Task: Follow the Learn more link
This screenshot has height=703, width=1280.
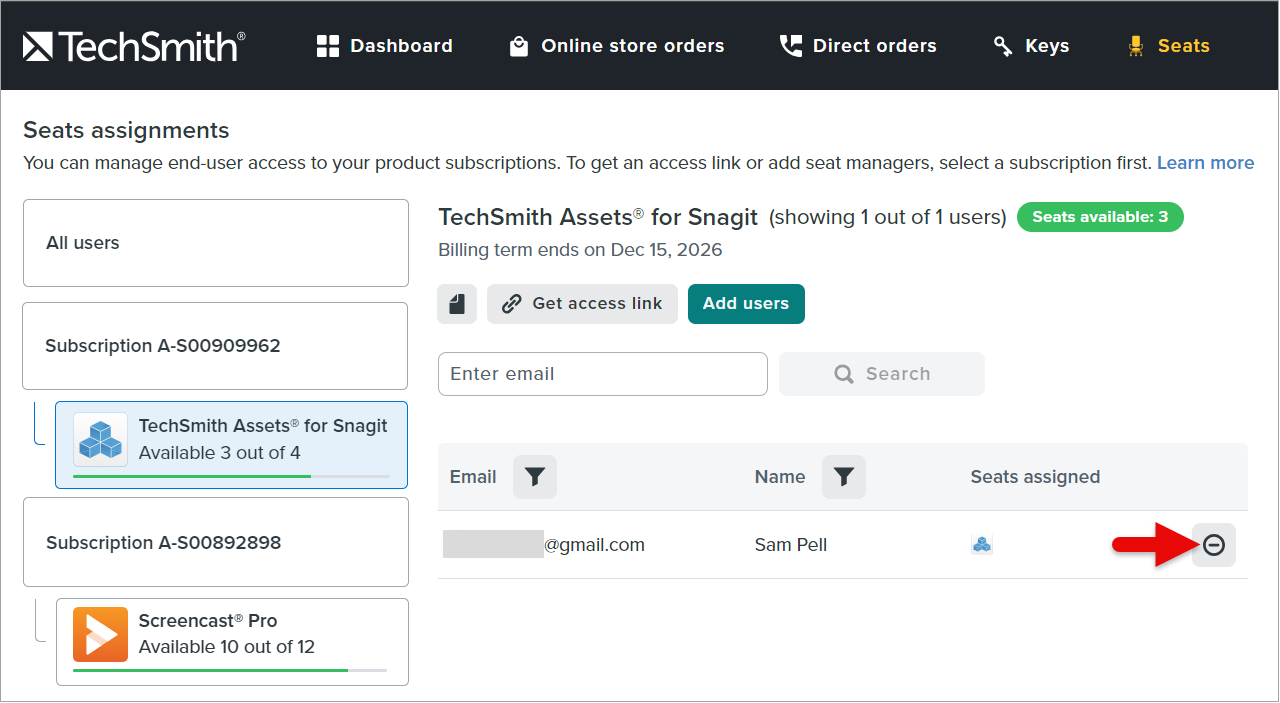Action: pos(1205,163)
